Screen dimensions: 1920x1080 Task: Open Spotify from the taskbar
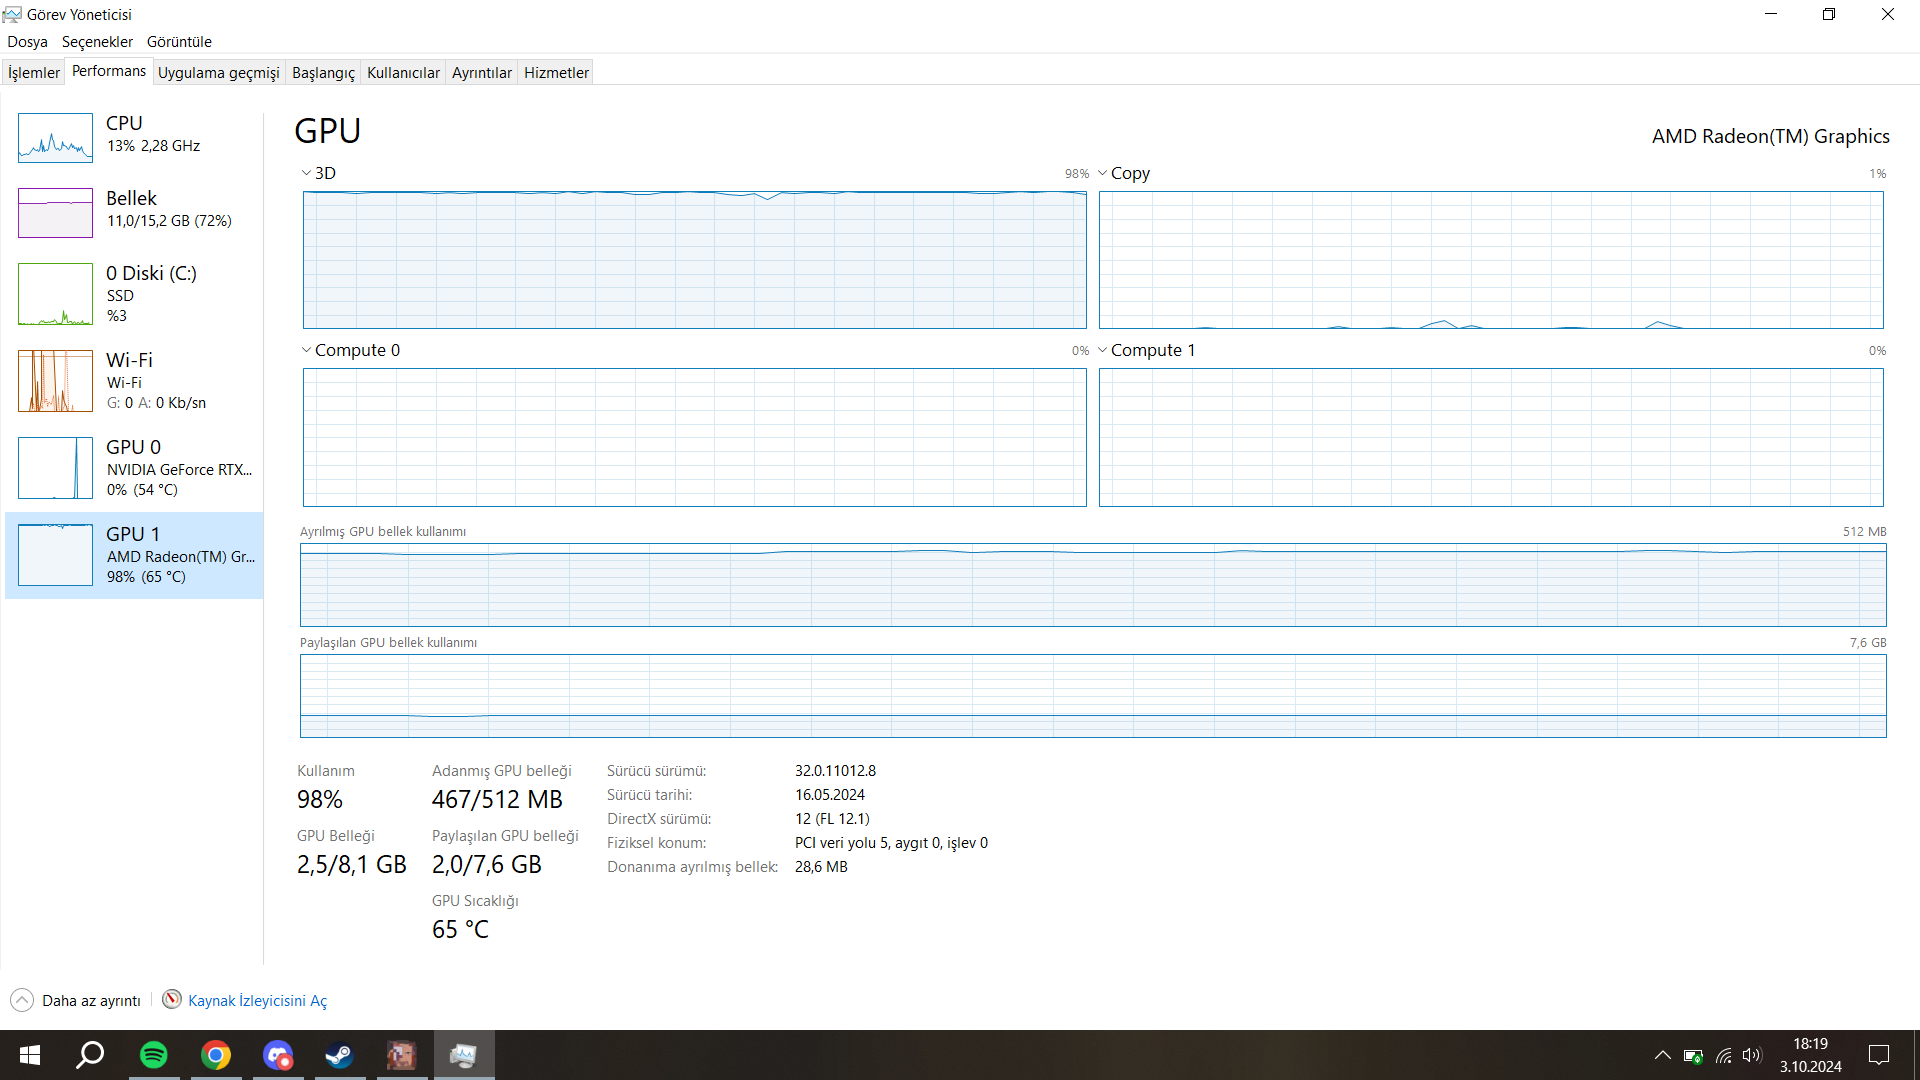(154, 1055)
